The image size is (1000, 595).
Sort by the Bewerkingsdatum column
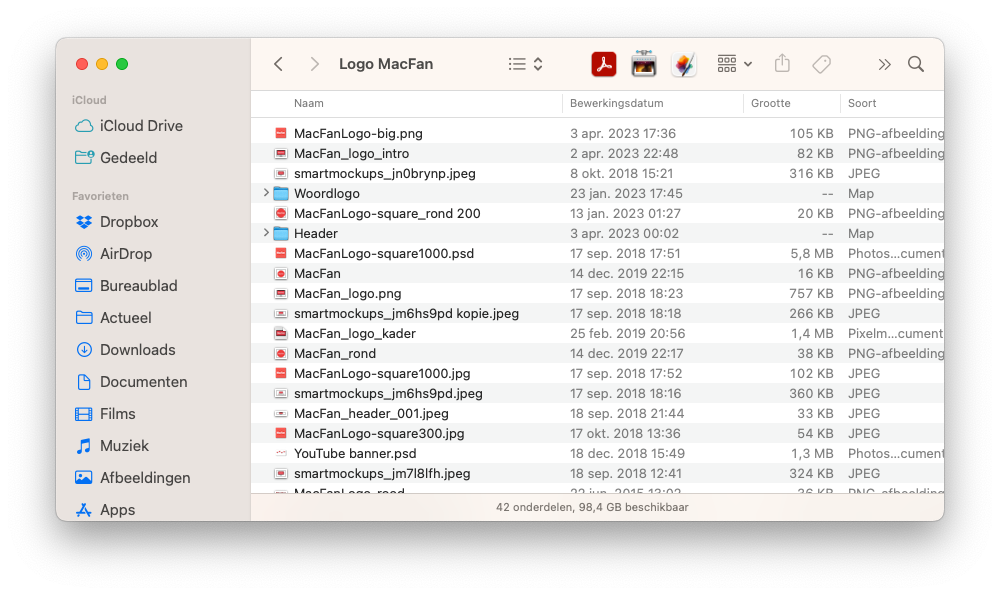click(x=616, y=103)
